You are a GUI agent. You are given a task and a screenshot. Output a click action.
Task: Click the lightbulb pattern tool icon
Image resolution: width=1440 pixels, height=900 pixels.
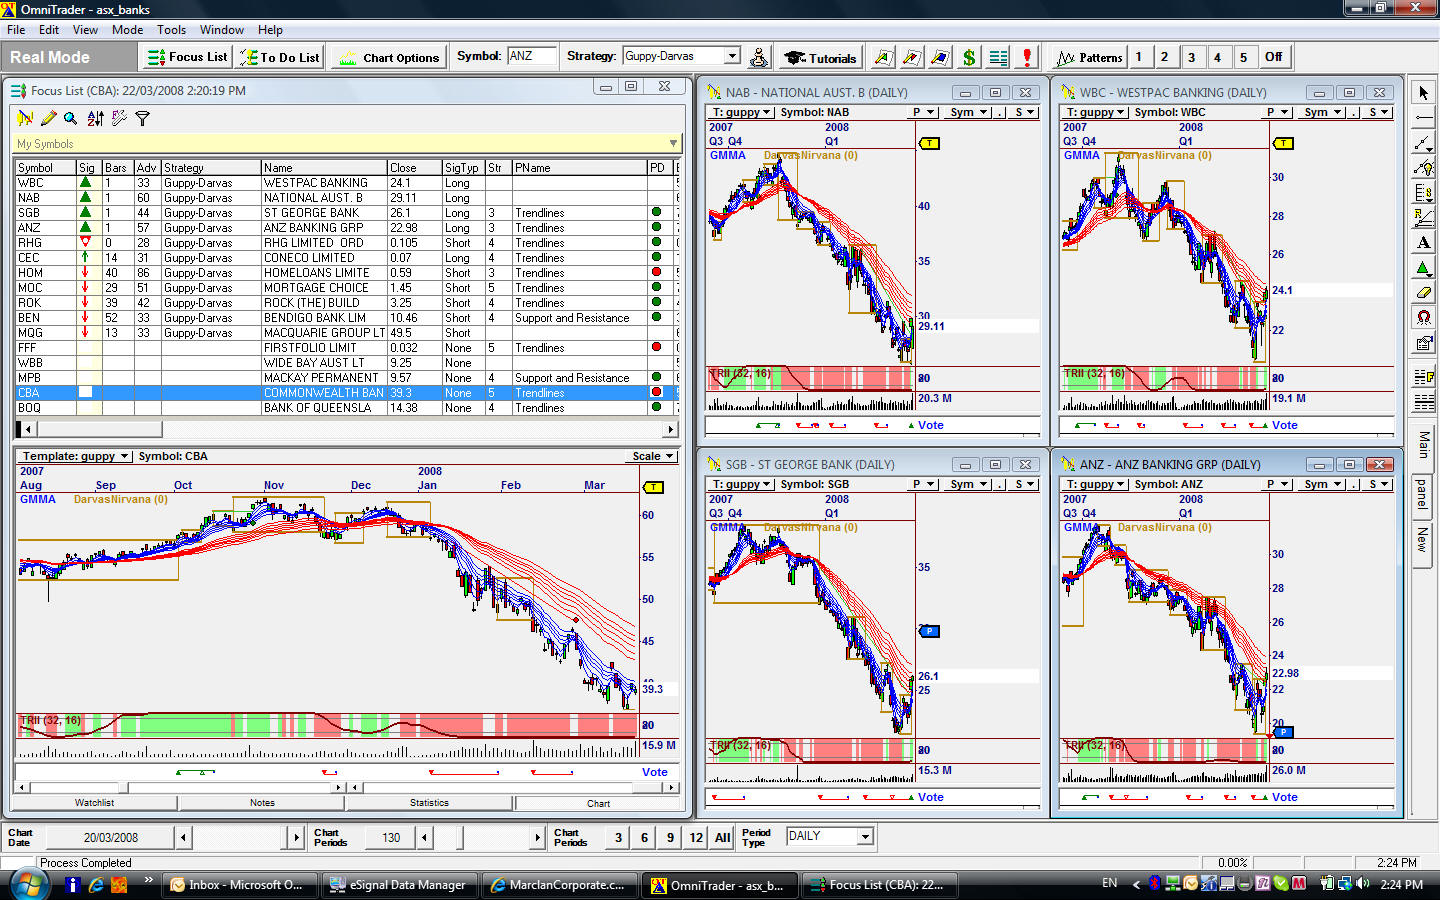tap(1423, 167)
